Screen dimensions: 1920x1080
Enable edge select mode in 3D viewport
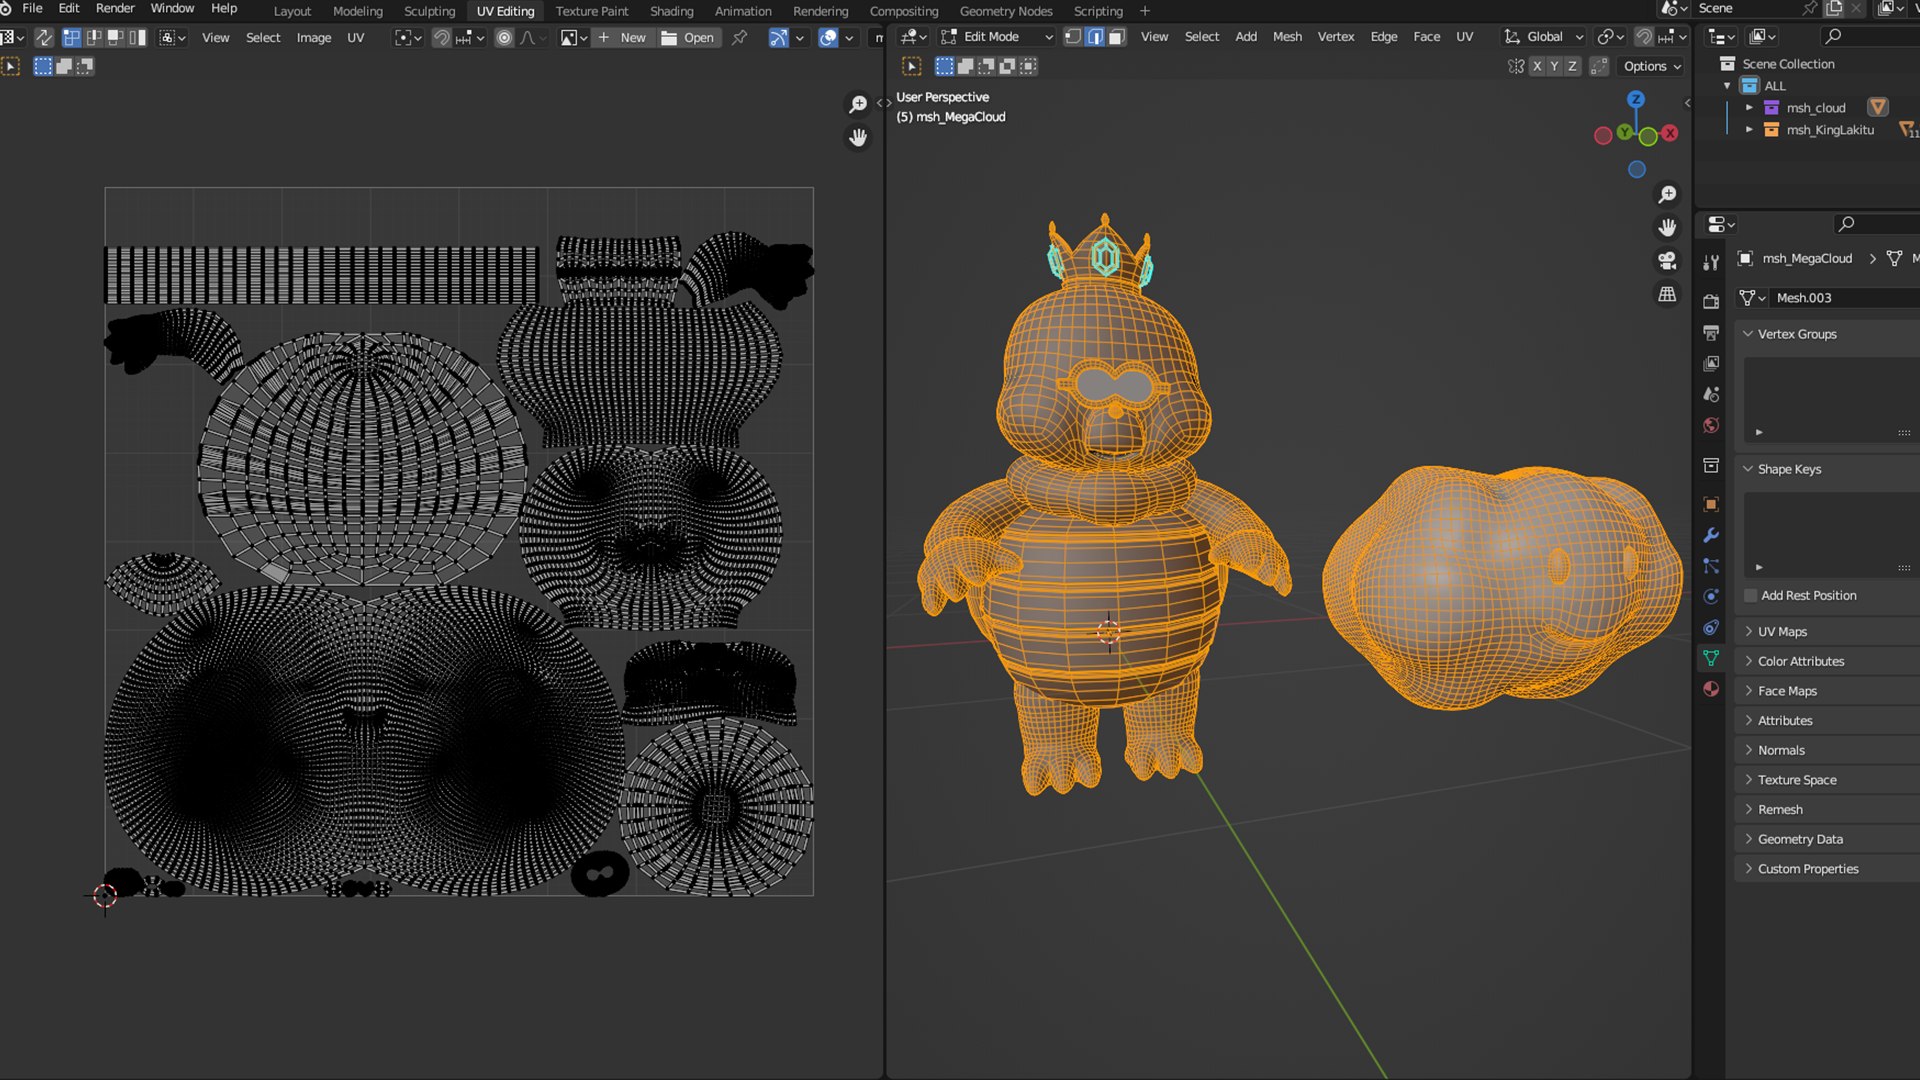coord(1095,37)
